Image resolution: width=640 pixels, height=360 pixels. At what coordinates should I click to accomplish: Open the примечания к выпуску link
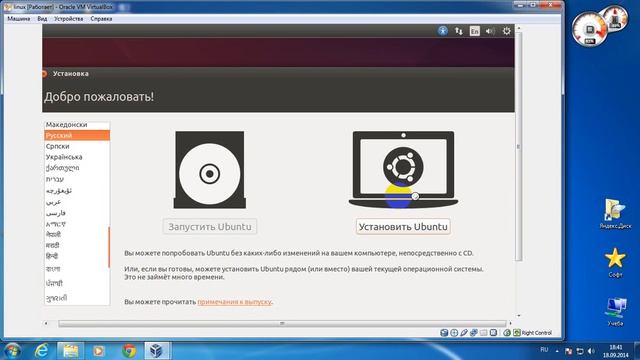[234, 302]
